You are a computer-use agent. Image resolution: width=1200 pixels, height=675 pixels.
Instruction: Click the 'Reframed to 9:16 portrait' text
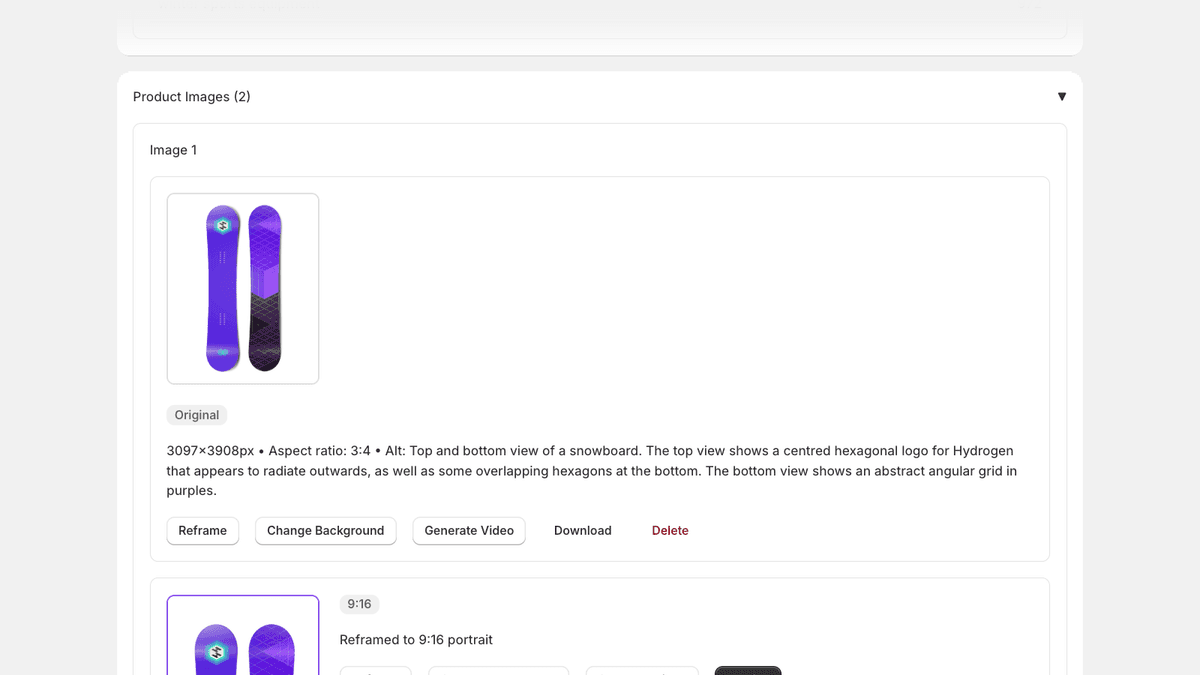point(416,640)
